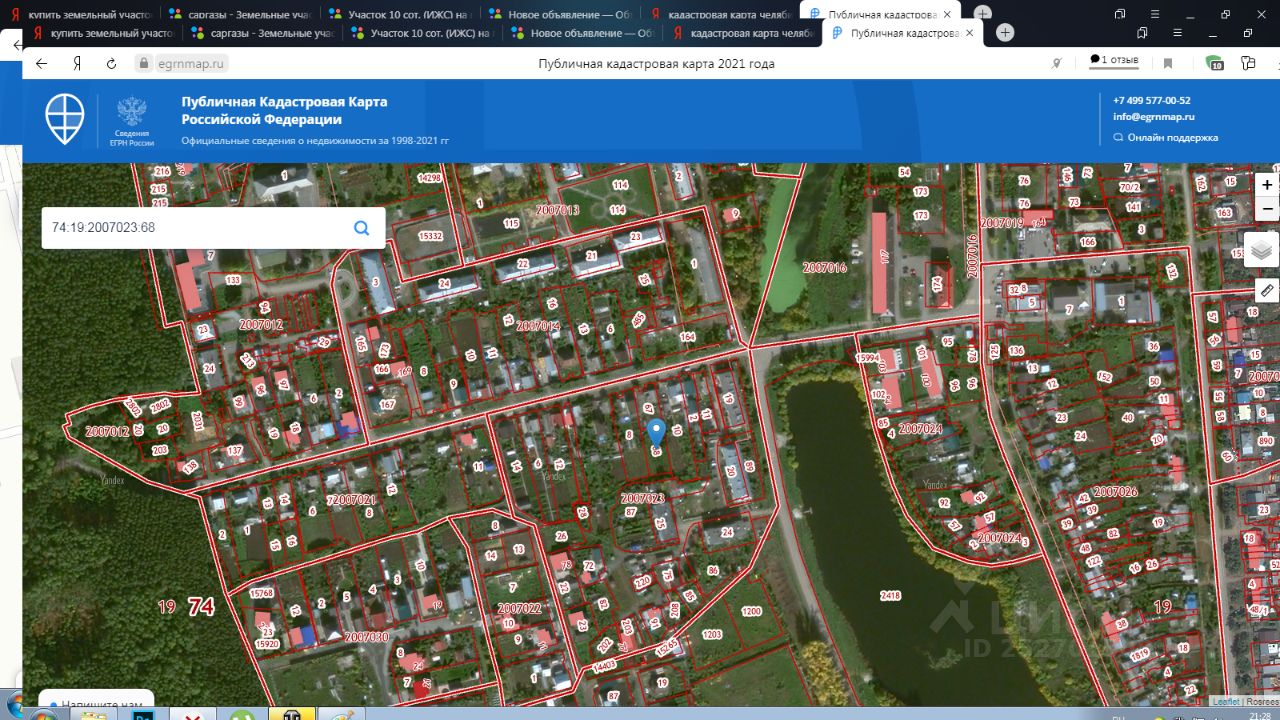The width and height of the screenshot is (1280, 720).
Task: Click the browser back arrow
Action: pos(41,63)
